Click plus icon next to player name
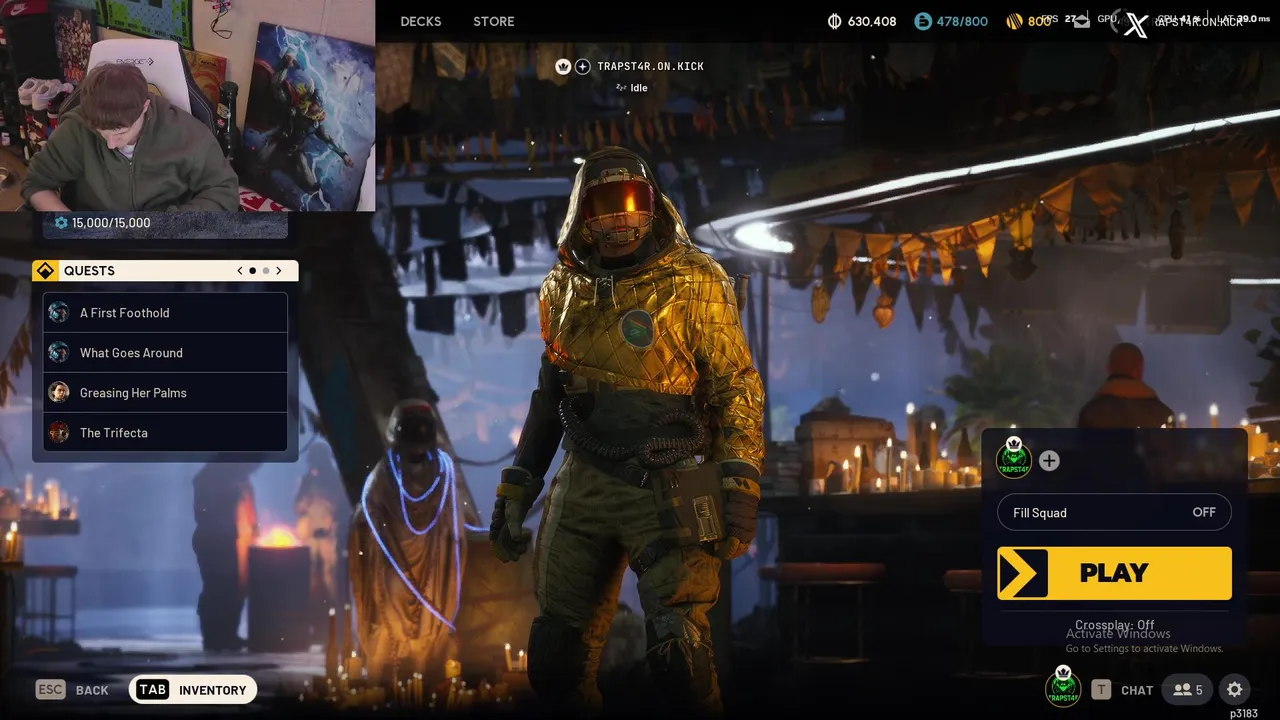 [583, 66]
